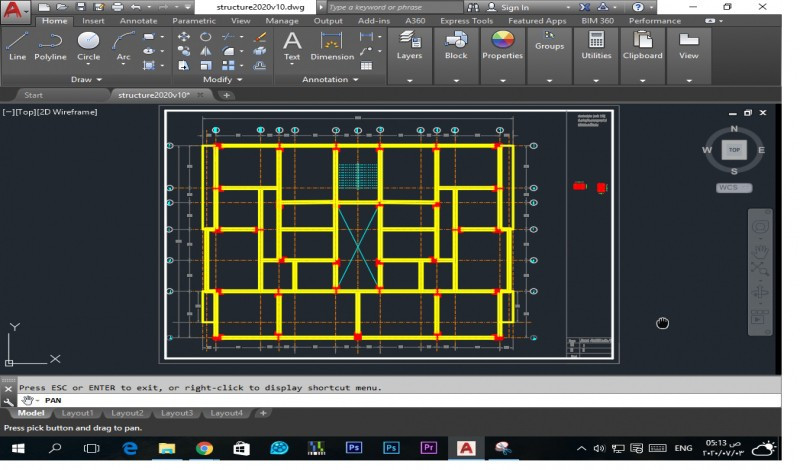Switch to the Annotate ribbon tab
The image size is (800, 470).
click(138, 21)
